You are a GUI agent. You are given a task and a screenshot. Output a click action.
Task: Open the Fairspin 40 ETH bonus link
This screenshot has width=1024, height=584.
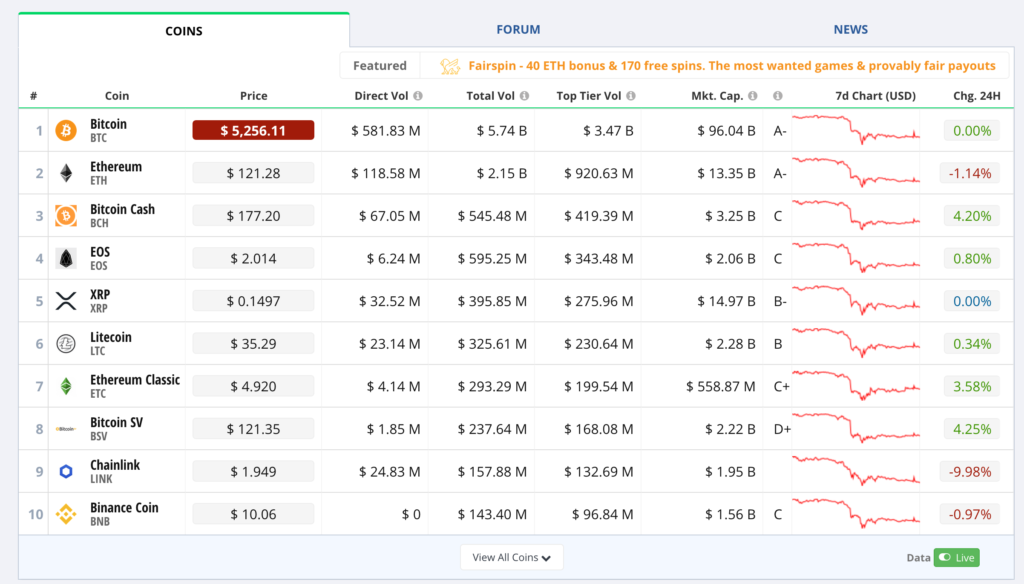[732, 66]
